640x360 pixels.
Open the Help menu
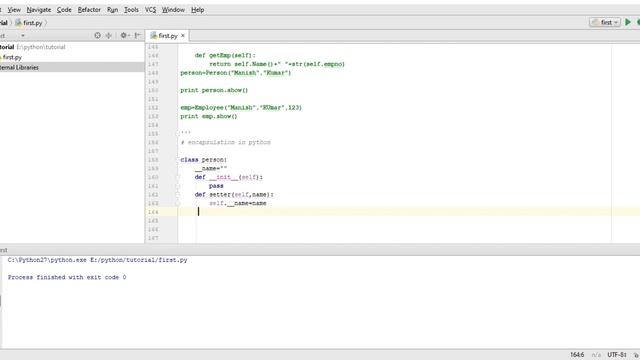[198, 9]
